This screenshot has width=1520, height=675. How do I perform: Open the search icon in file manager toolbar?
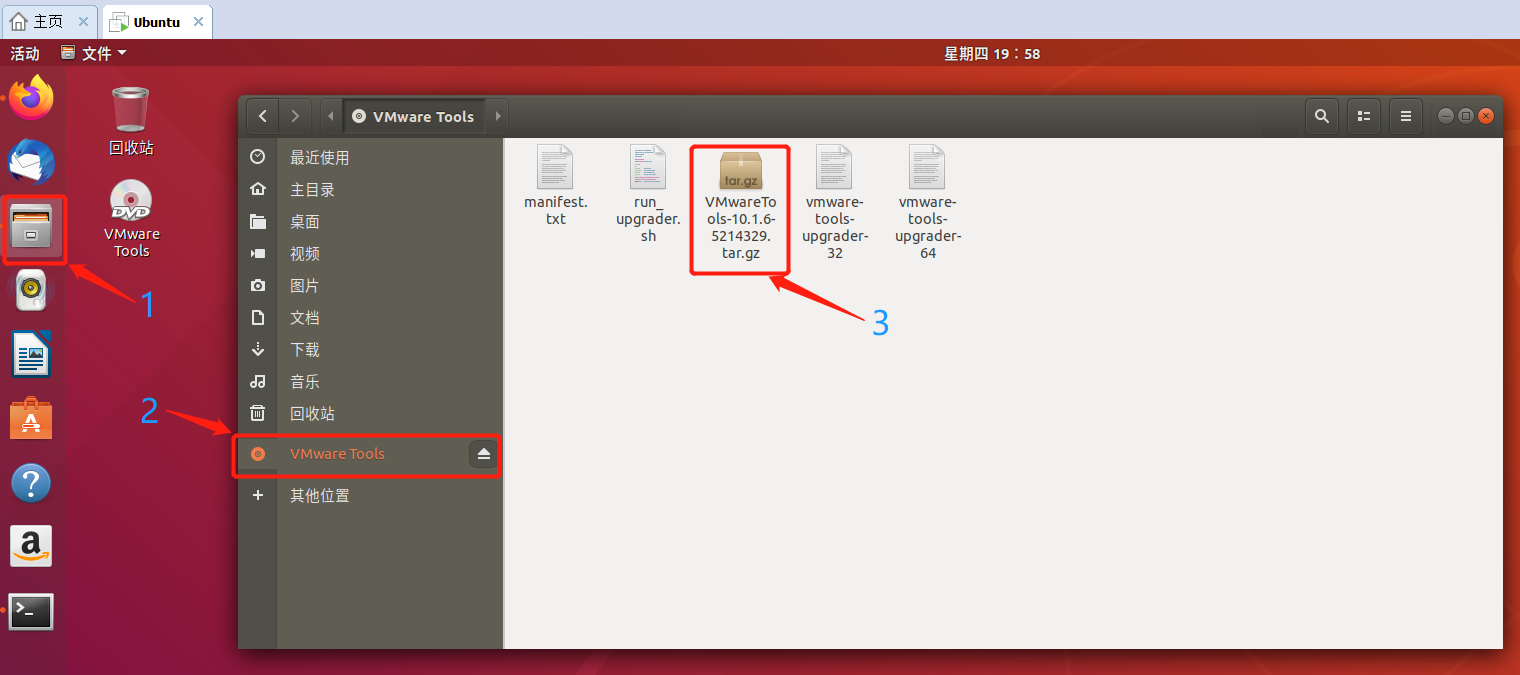pyautogui.click(x=1321, y=115)
